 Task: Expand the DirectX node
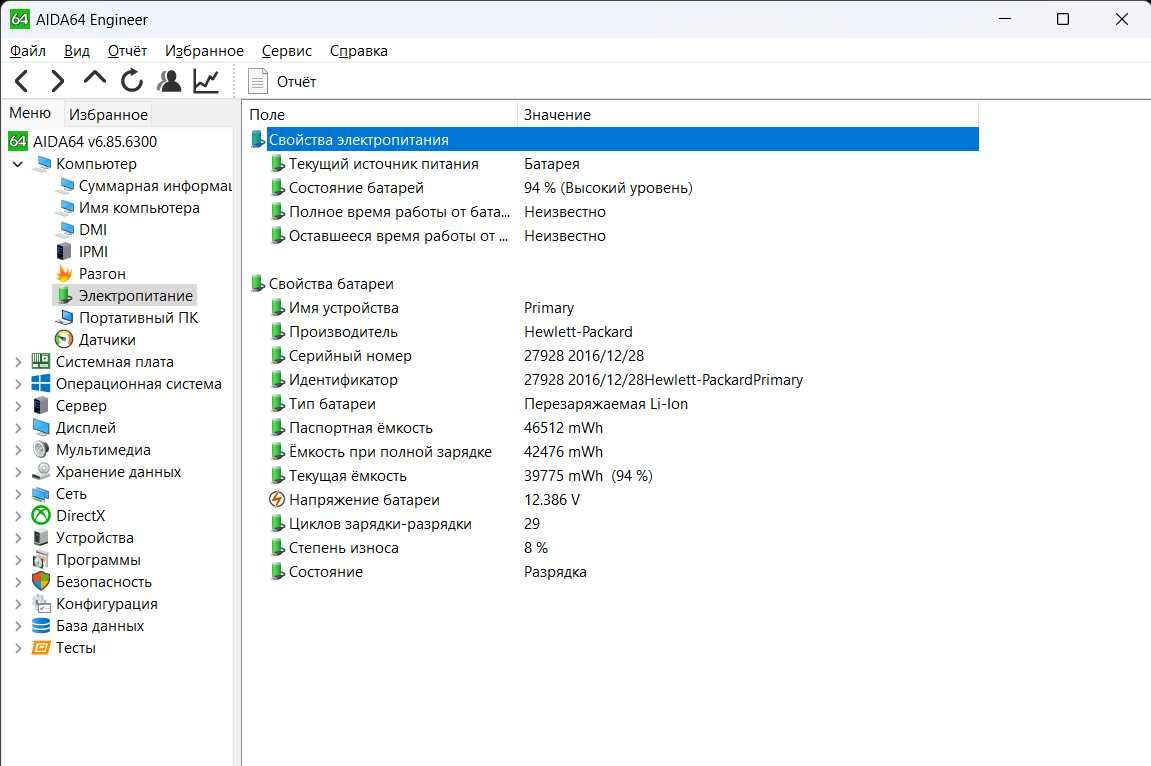[18, 516]
